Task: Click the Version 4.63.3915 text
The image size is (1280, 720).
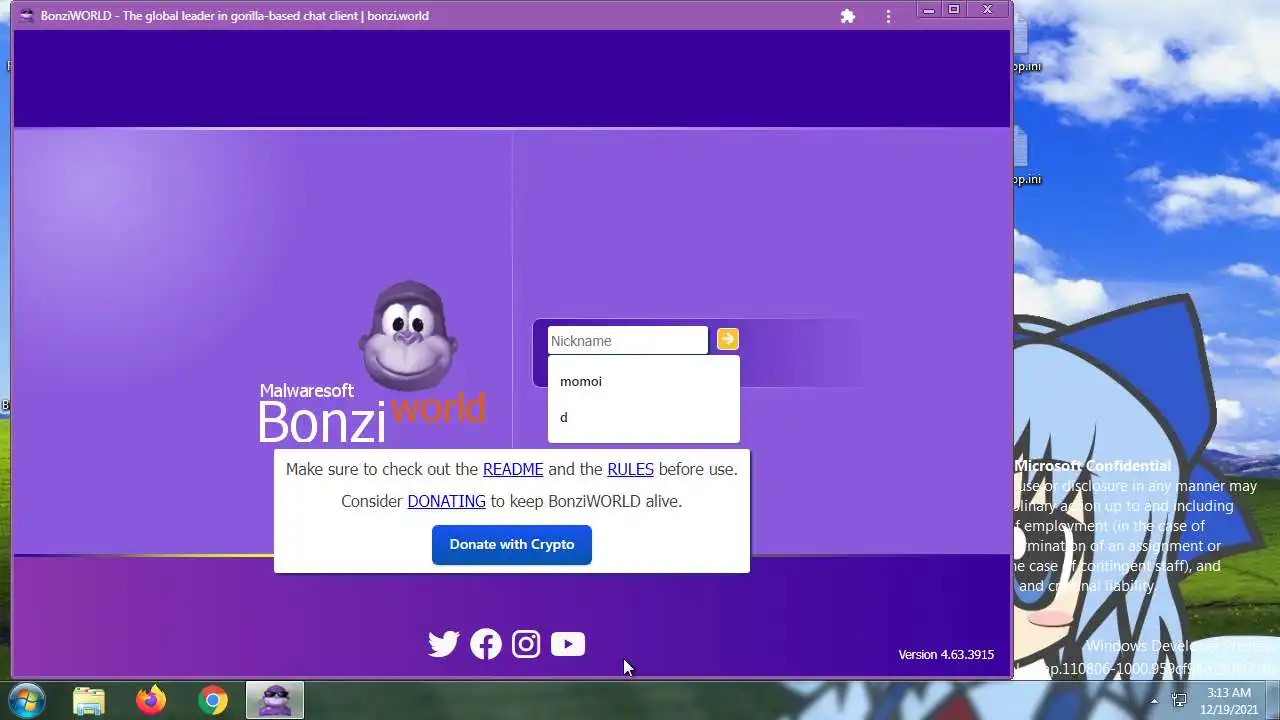Action: point(946,655)
